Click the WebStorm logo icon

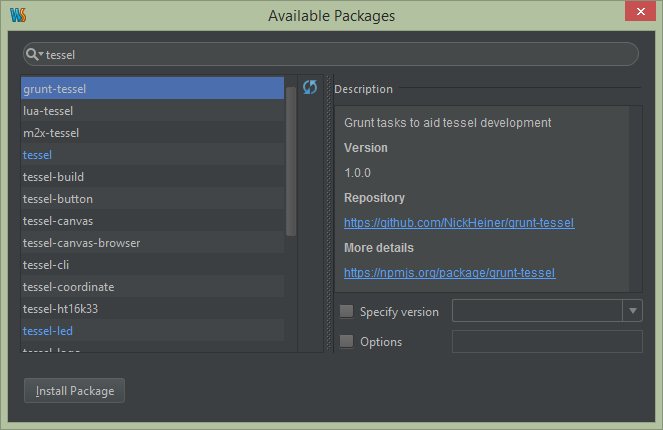16,15
